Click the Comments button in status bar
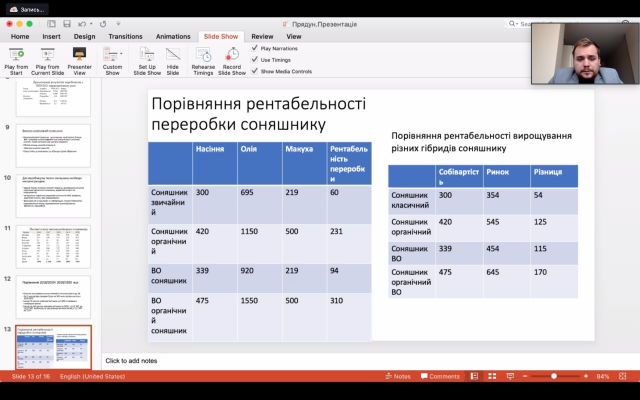Image resolution: width=640 pixels, height=400 pixels. coord(439,377)
